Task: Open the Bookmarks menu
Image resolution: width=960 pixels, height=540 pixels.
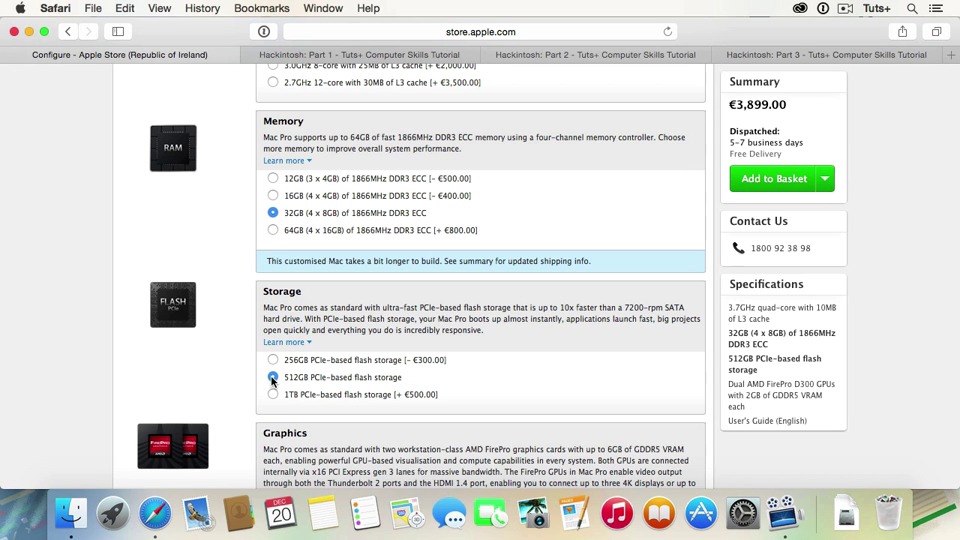Action: 261,8
